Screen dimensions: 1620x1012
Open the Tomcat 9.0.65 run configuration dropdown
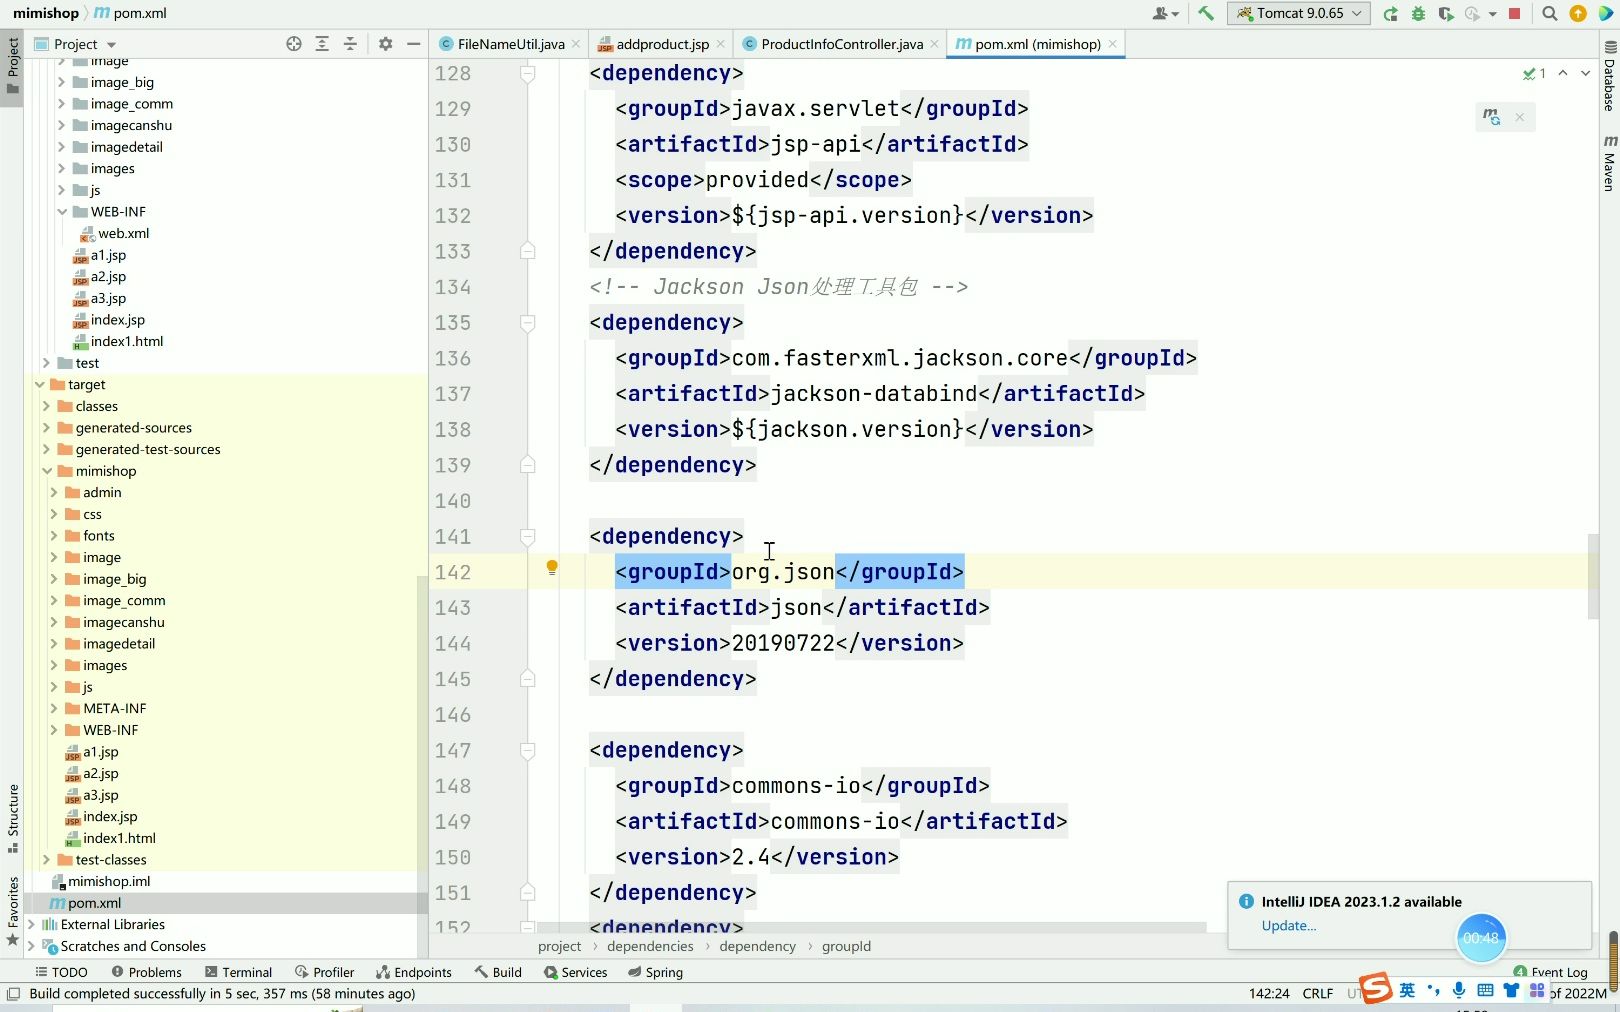(x=1299, y=13)
